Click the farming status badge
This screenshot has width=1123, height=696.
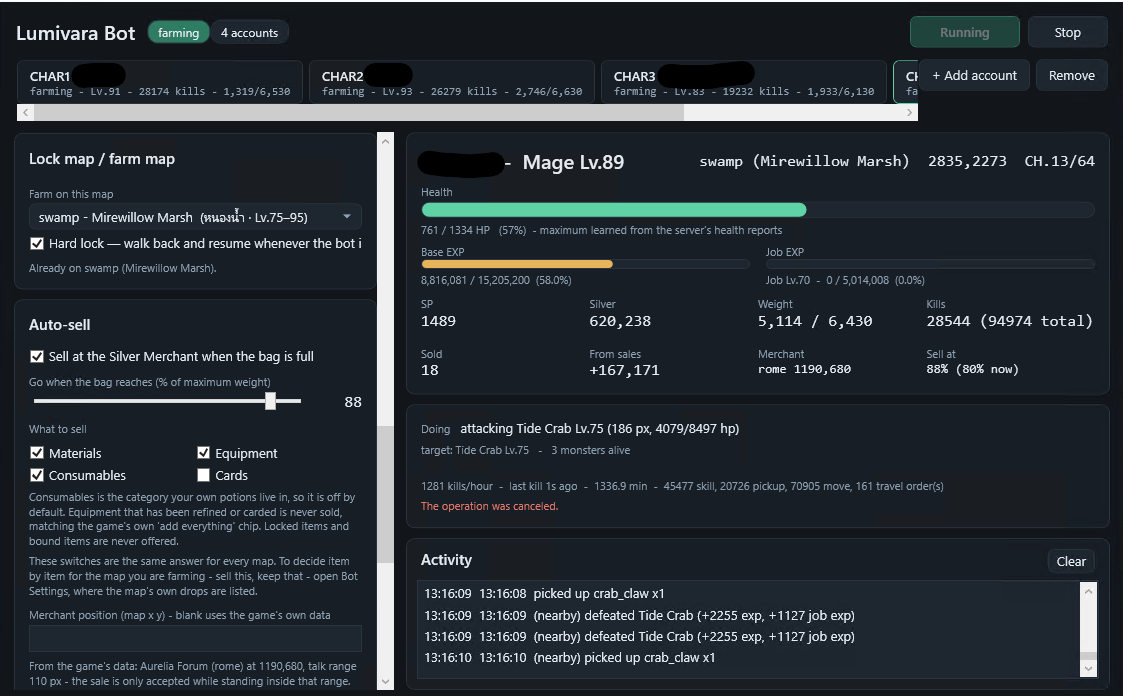coord(178,33)
